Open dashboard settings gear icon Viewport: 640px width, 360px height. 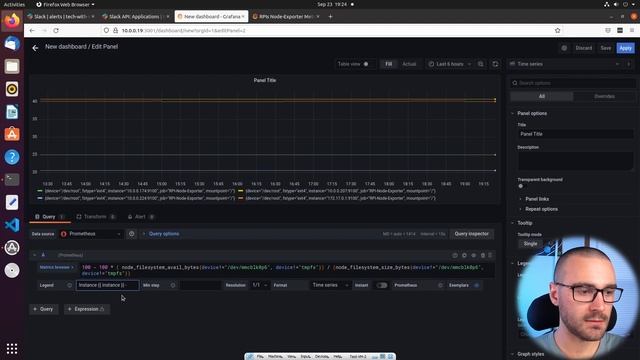click(x=564, y=48)
